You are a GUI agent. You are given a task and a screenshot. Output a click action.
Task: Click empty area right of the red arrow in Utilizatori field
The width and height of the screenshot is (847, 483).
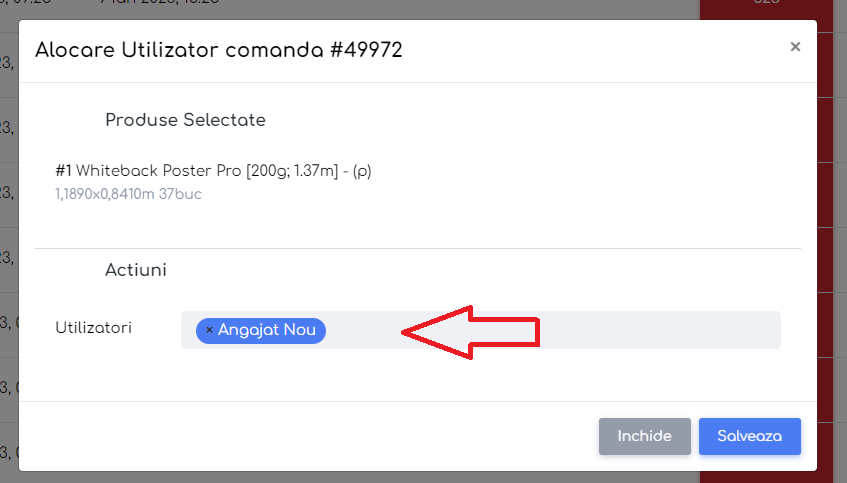click(659, 330)
